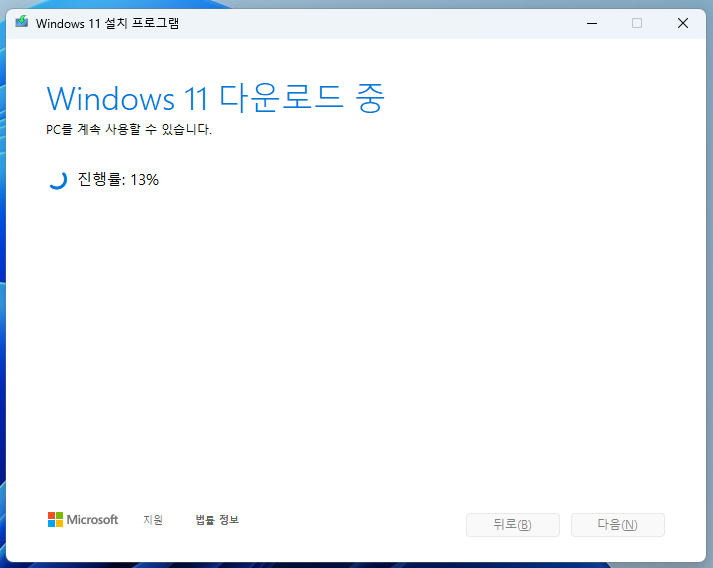The height and width of the screenshot is (568, 713).
Task: Minimize the setup window
Action: click(592, 23)
